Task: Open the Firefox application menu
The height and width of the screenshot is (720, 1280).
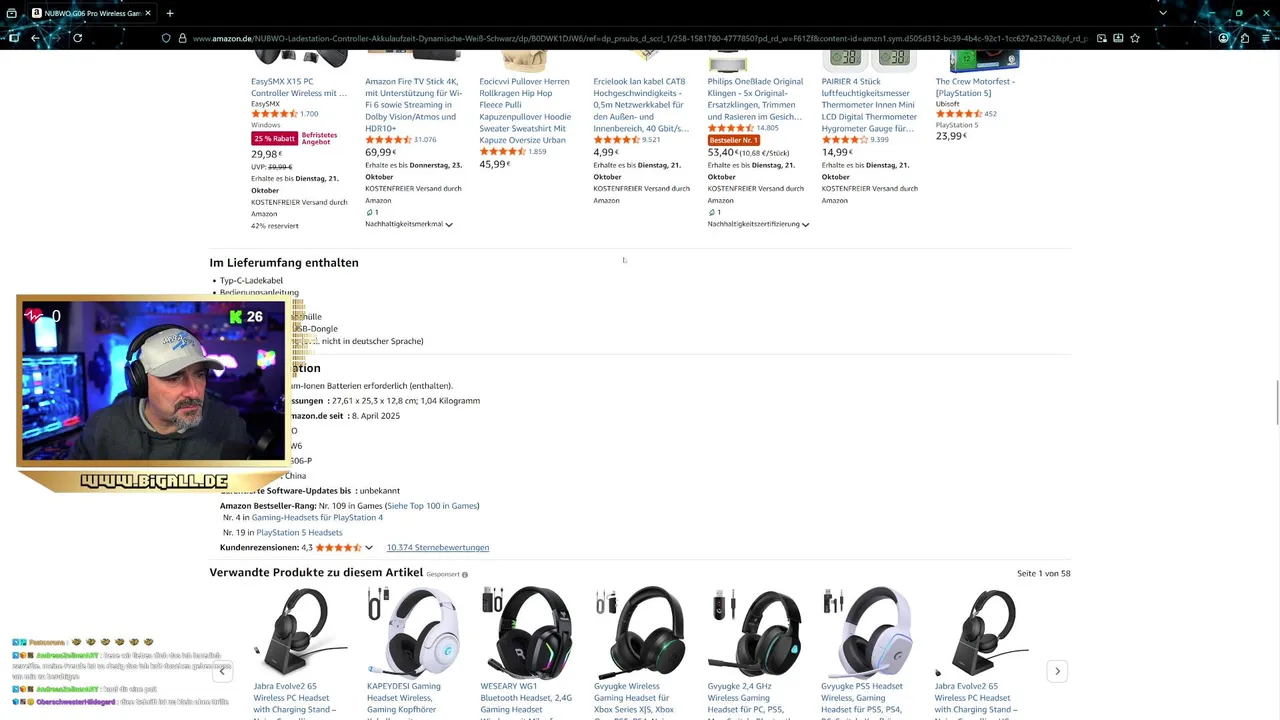Action: point(1265,38)
